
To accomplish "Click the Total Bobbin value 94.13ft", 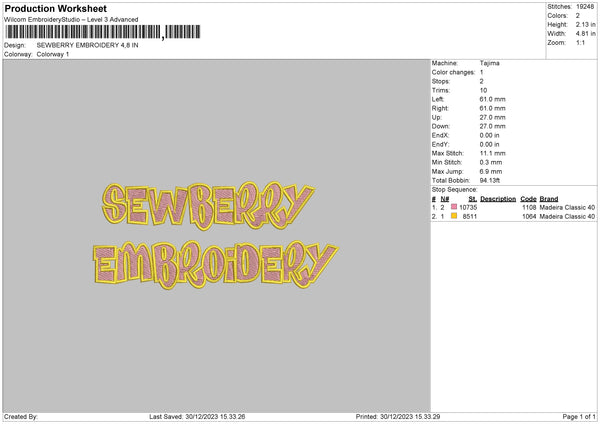I will click(490, 180).
